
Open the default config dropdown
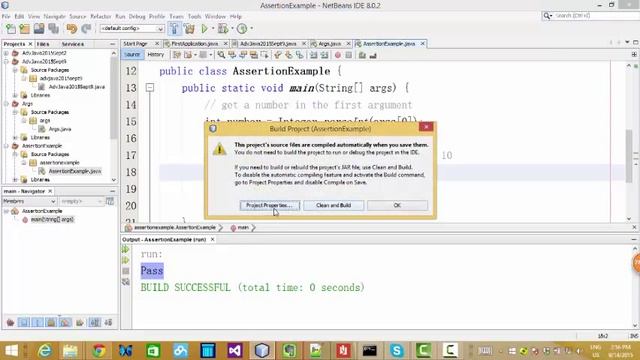coord(132,29)
